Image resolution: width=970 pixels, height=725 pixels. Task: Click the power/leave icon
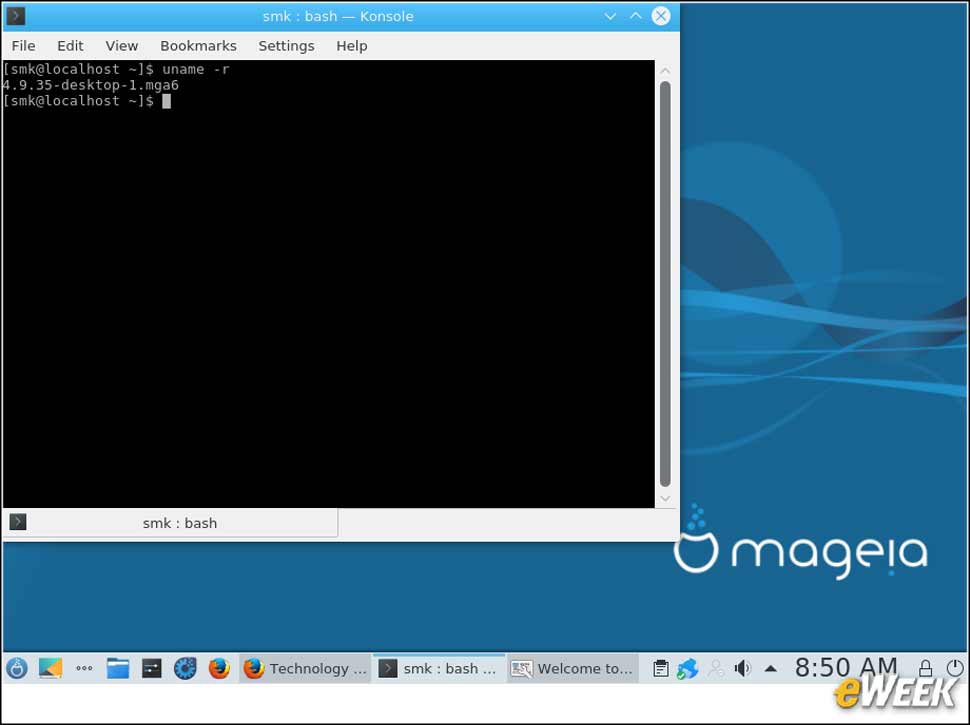pyautogui.click(x=955, y=668)
